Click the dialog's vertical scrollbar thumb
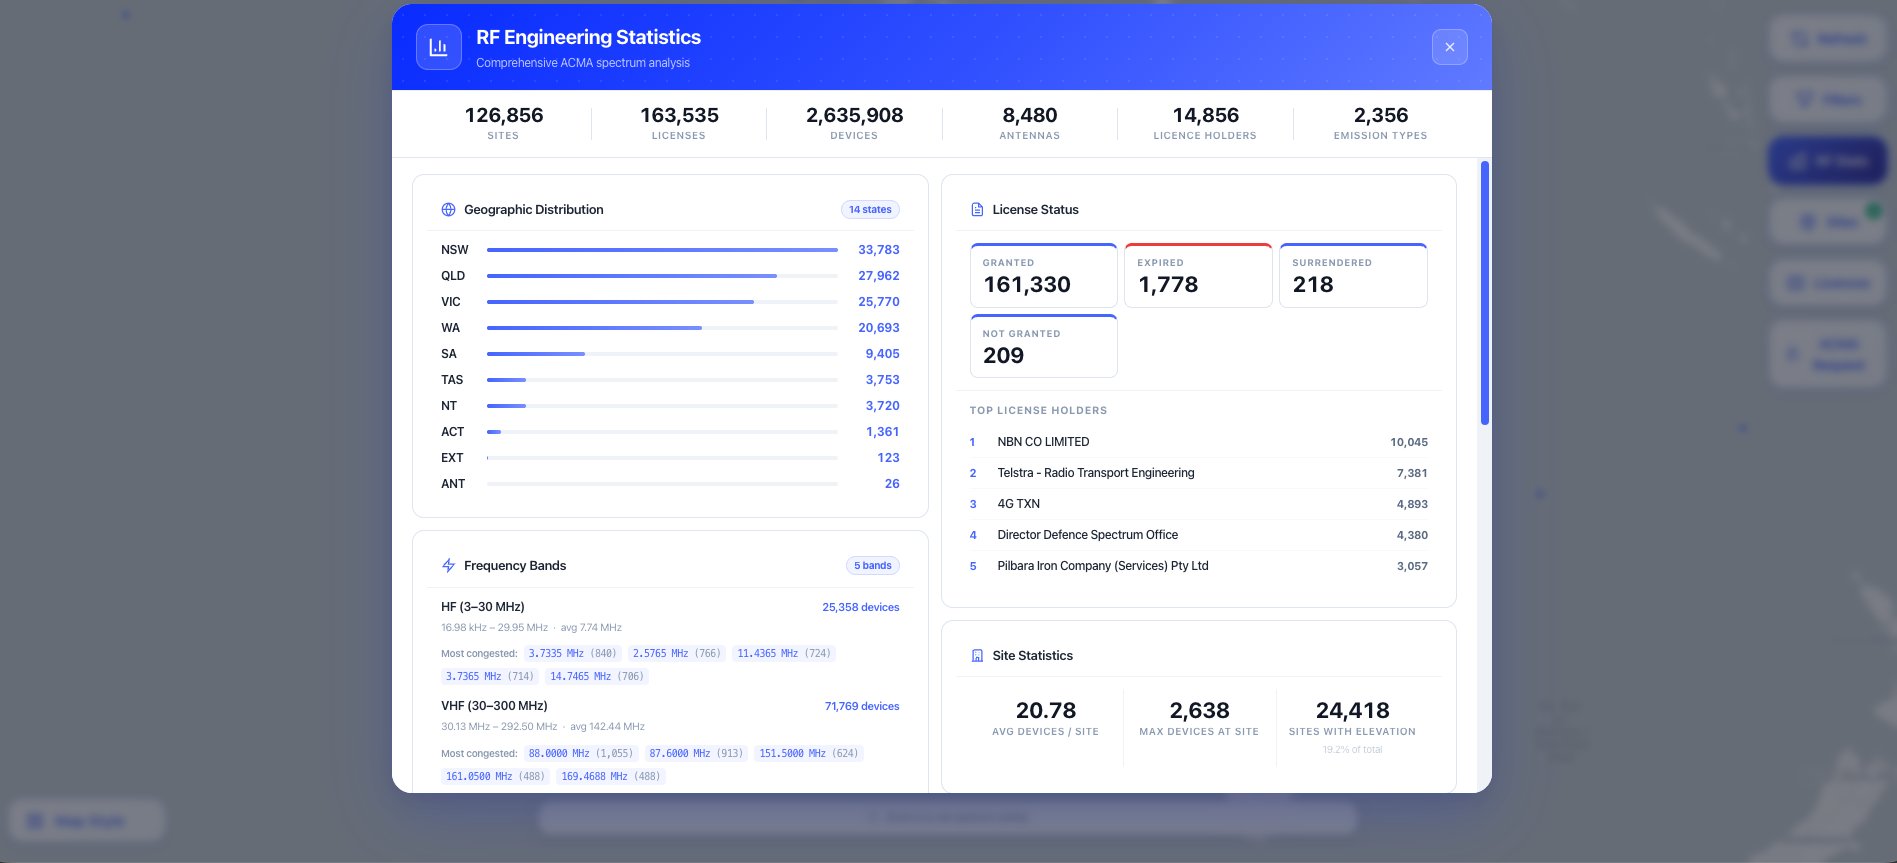Viewport: 1897px width, 863px height. tap(1484, 293)
